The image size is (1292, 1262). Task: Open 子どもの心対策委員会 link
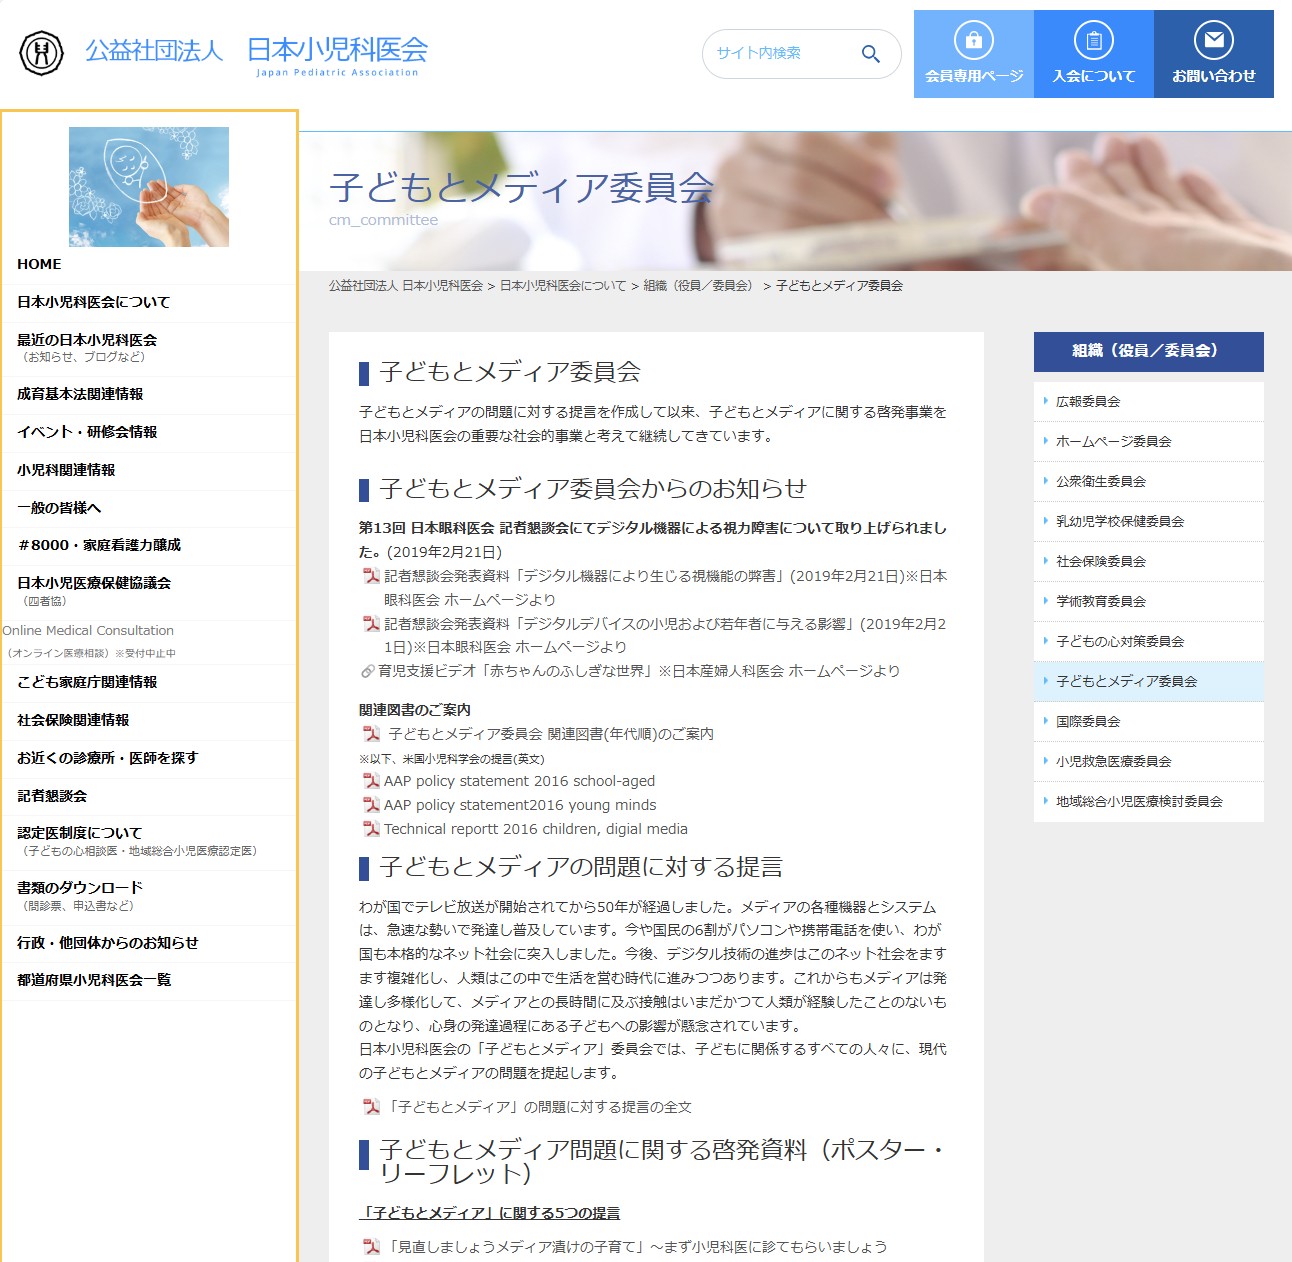(1149, 642)
